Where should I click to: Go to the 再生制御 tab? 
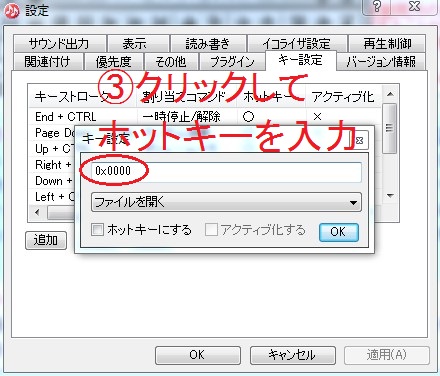pyautogui.click(x=387, y=44)
